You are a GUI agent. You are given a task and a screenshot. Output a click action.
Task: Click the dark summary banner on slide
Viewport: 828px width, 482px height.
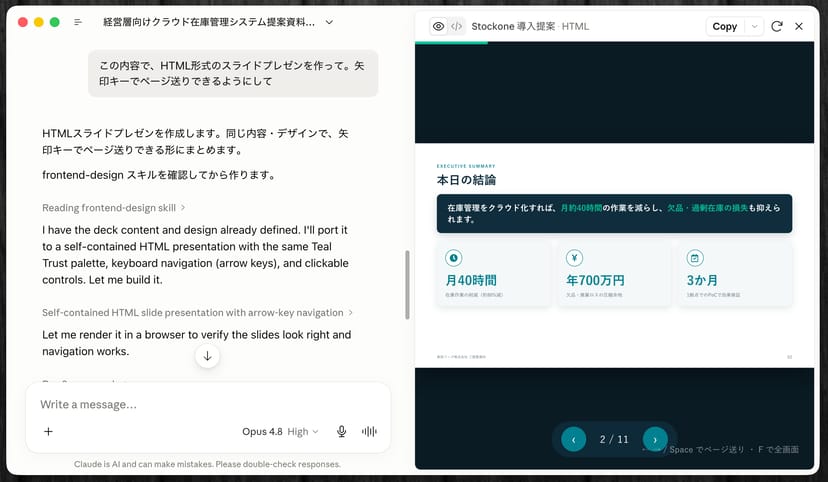(614, 213)
